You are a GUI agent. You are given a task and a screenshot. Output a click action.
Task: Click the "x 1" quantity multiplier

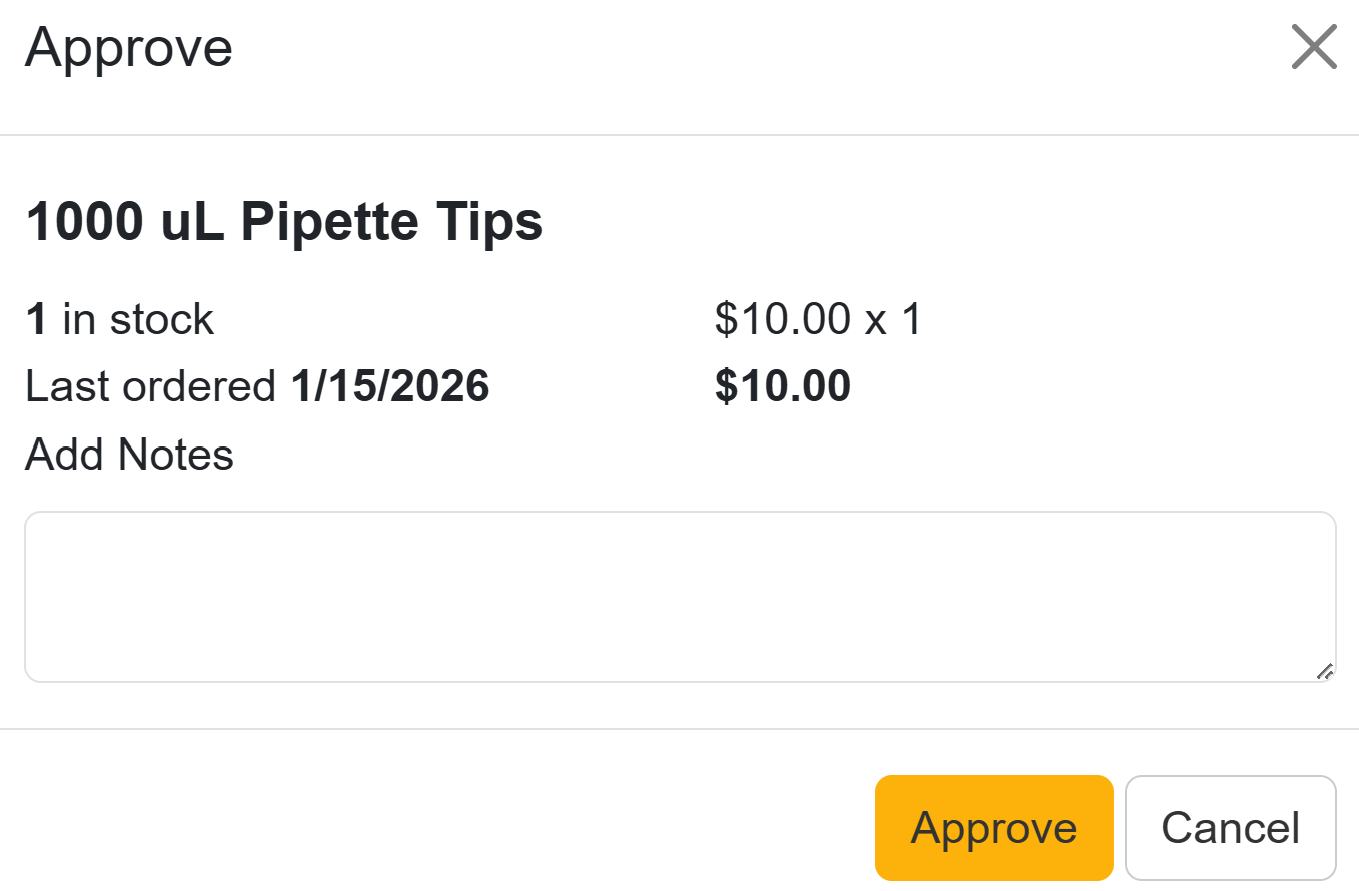(x=893, y=320)
